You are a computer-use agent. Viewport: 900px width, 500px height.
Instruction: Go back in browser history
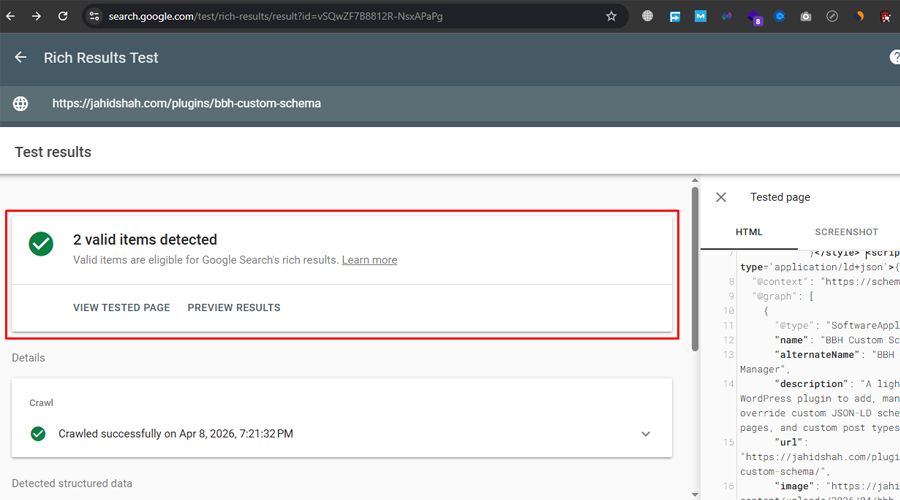(10, 16)
